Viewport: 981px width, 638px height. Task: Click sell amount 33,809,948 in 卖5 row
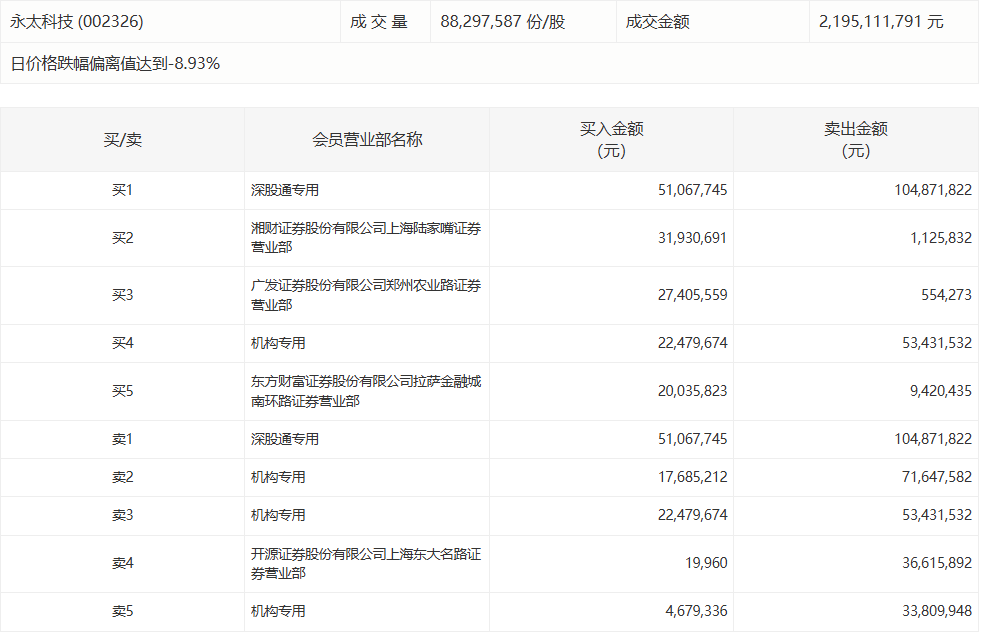(x=933, y=611)
